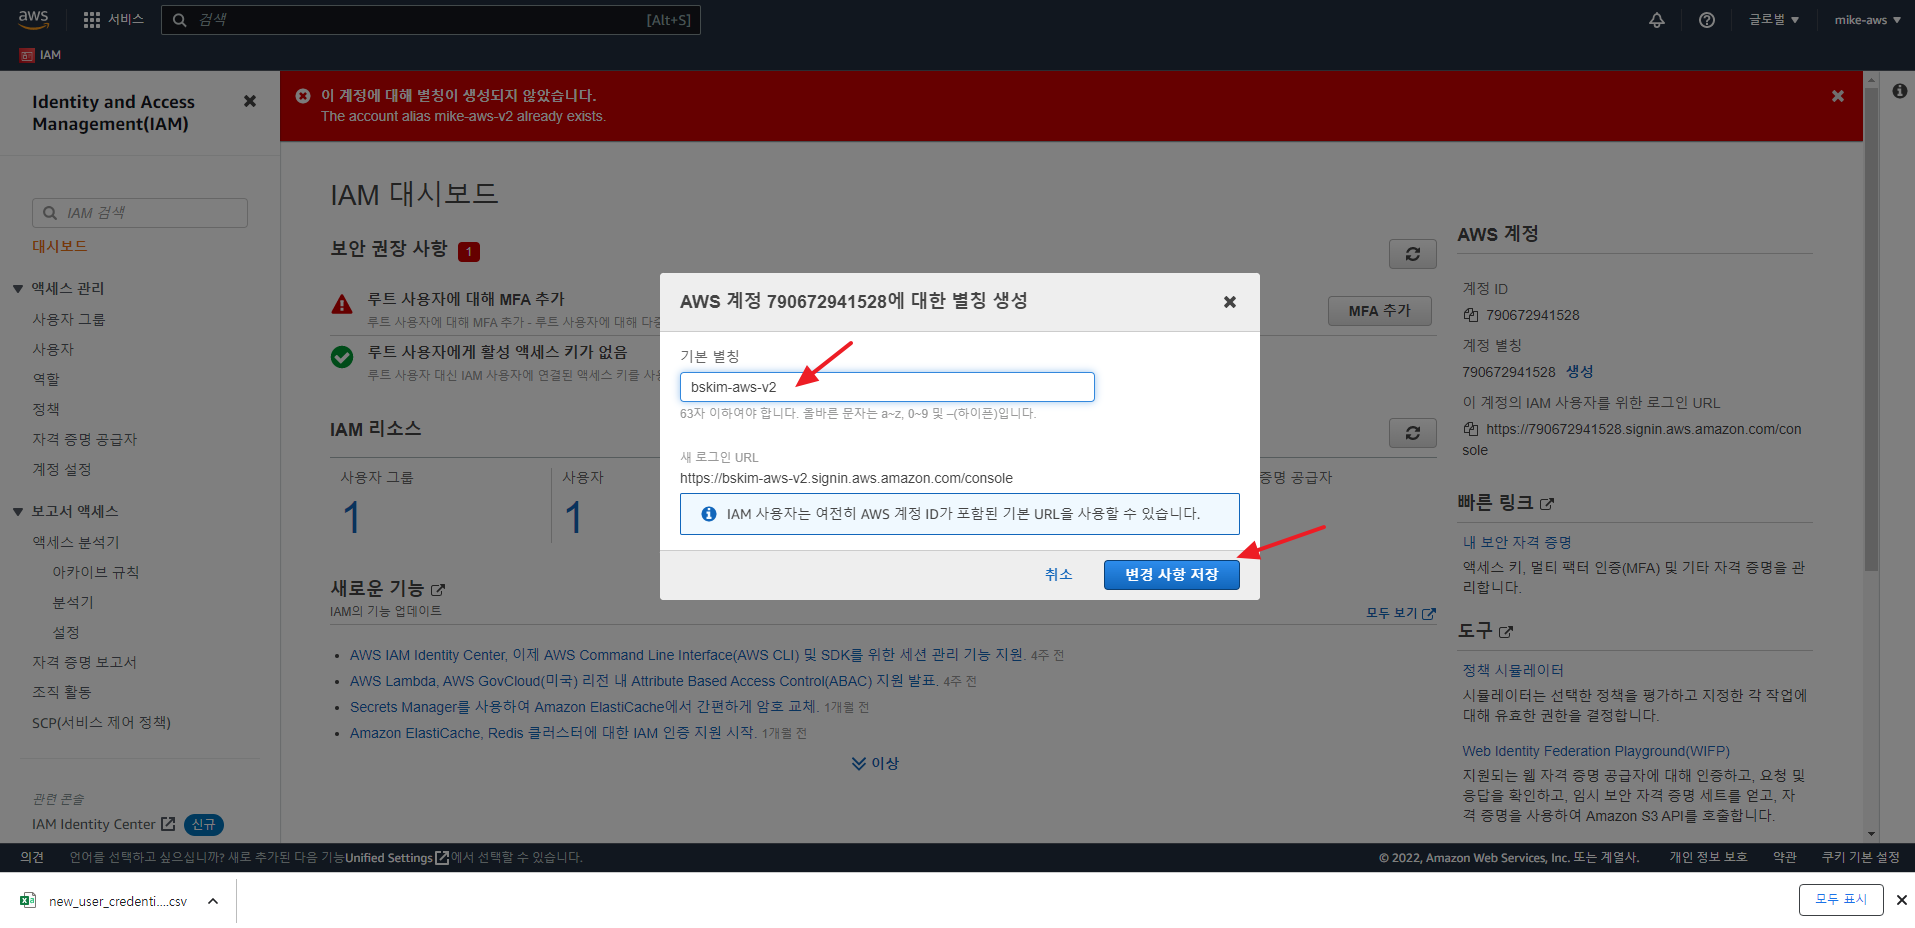
Task: Open 아카이브 규칙 in sidebar
Action: click(x=96, y=572)
